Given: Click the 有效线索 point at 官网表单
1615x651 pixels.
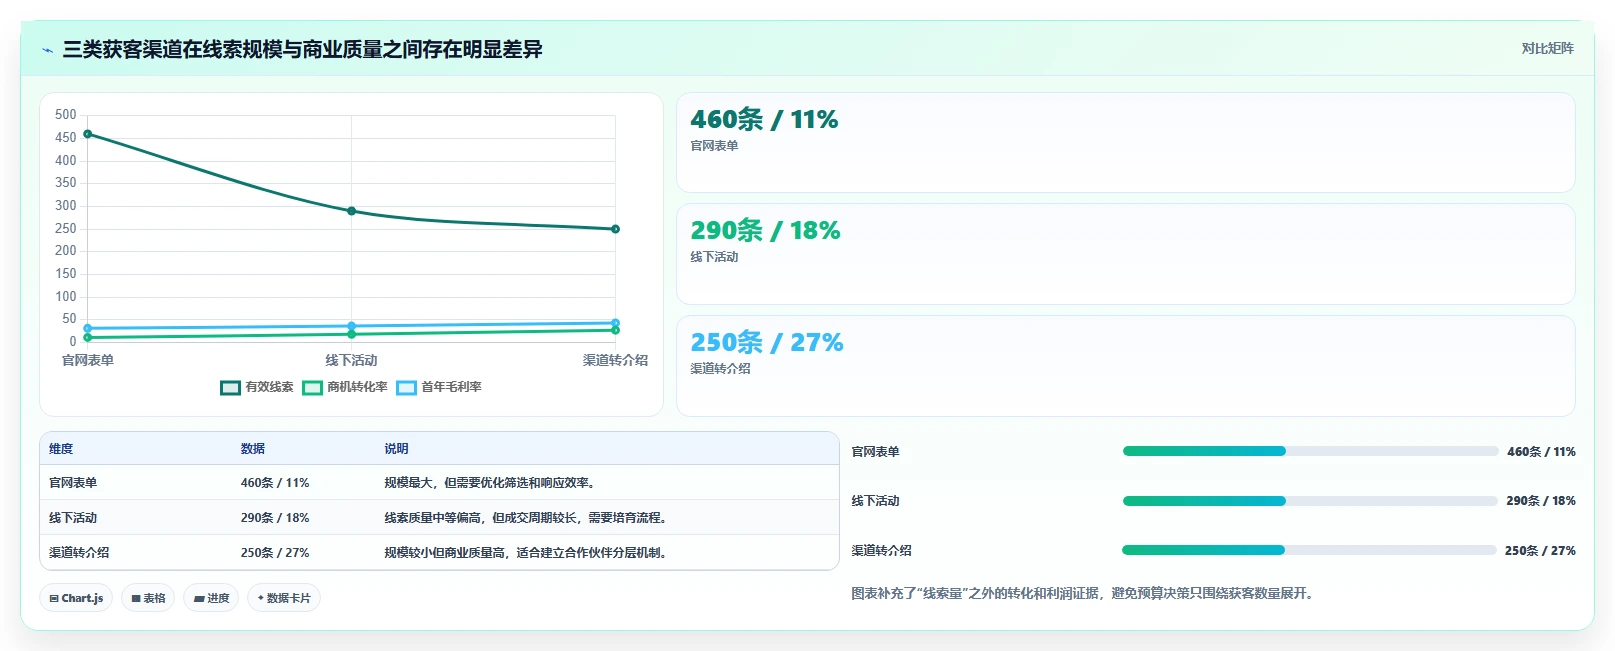Looking at the screenshot, I should point(88,134).
